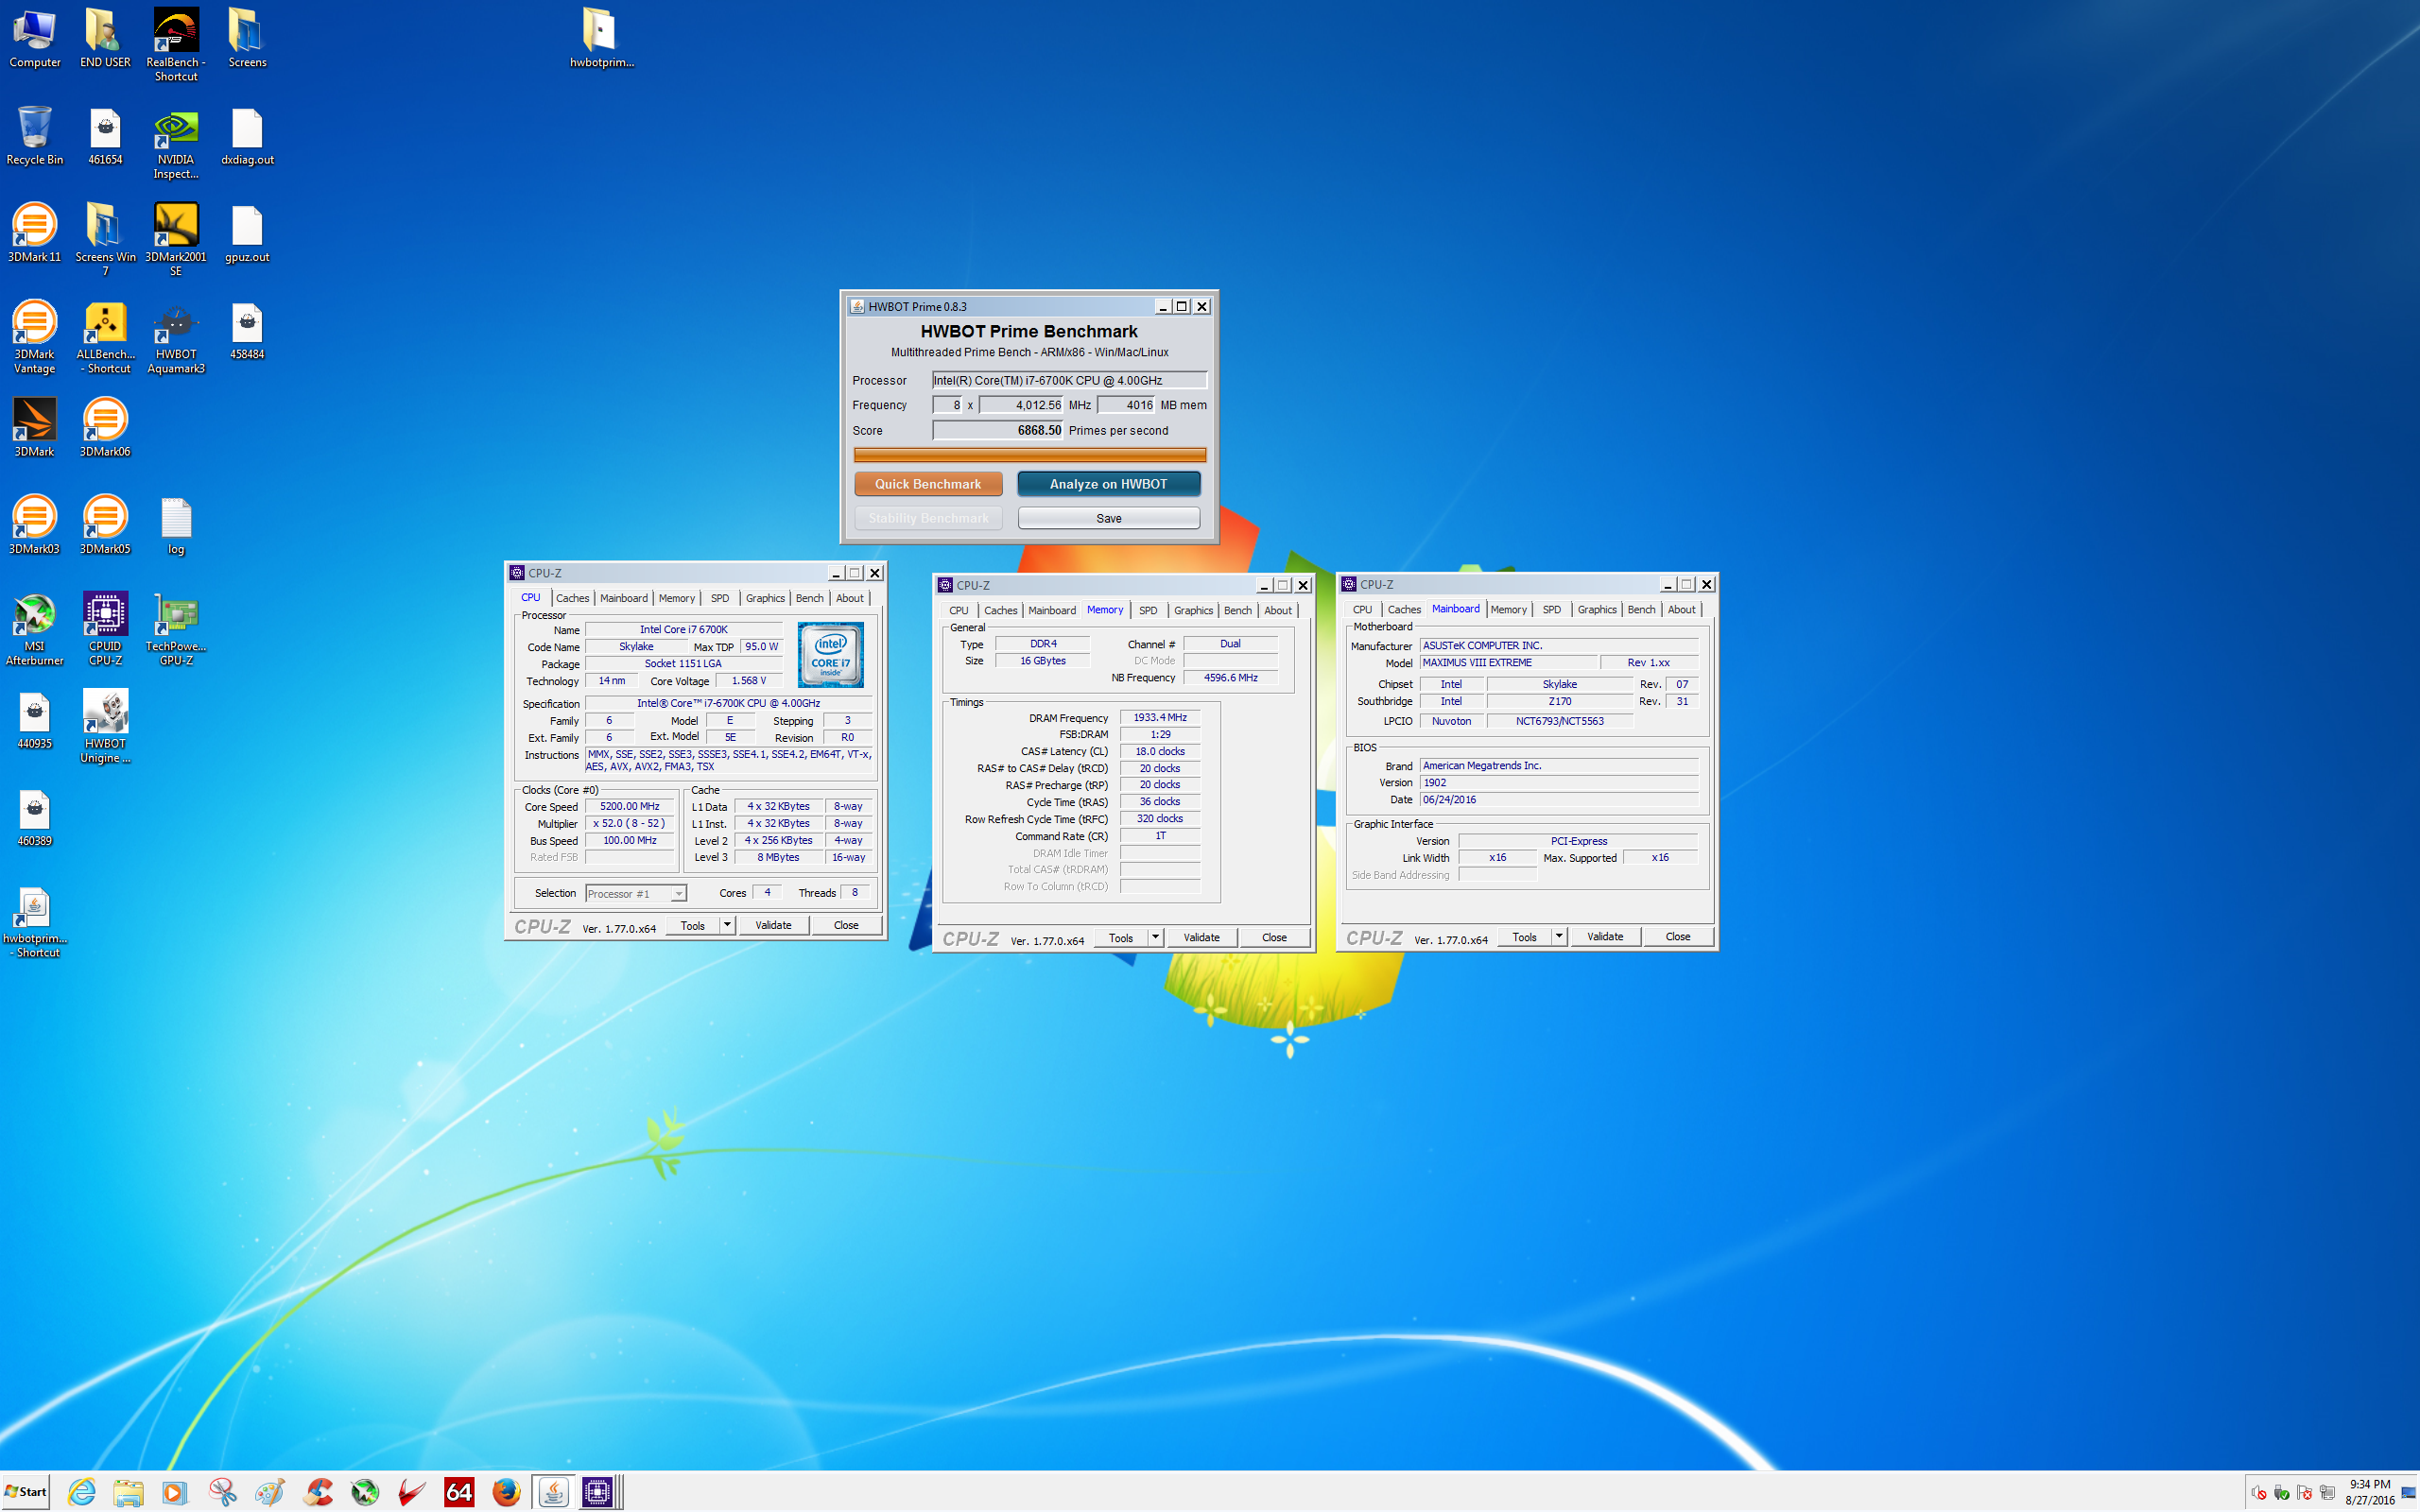Viewport: 2420px width, 1512px height.
Task: Open the RealBench shortcut desktop icon
Action: 175,44
